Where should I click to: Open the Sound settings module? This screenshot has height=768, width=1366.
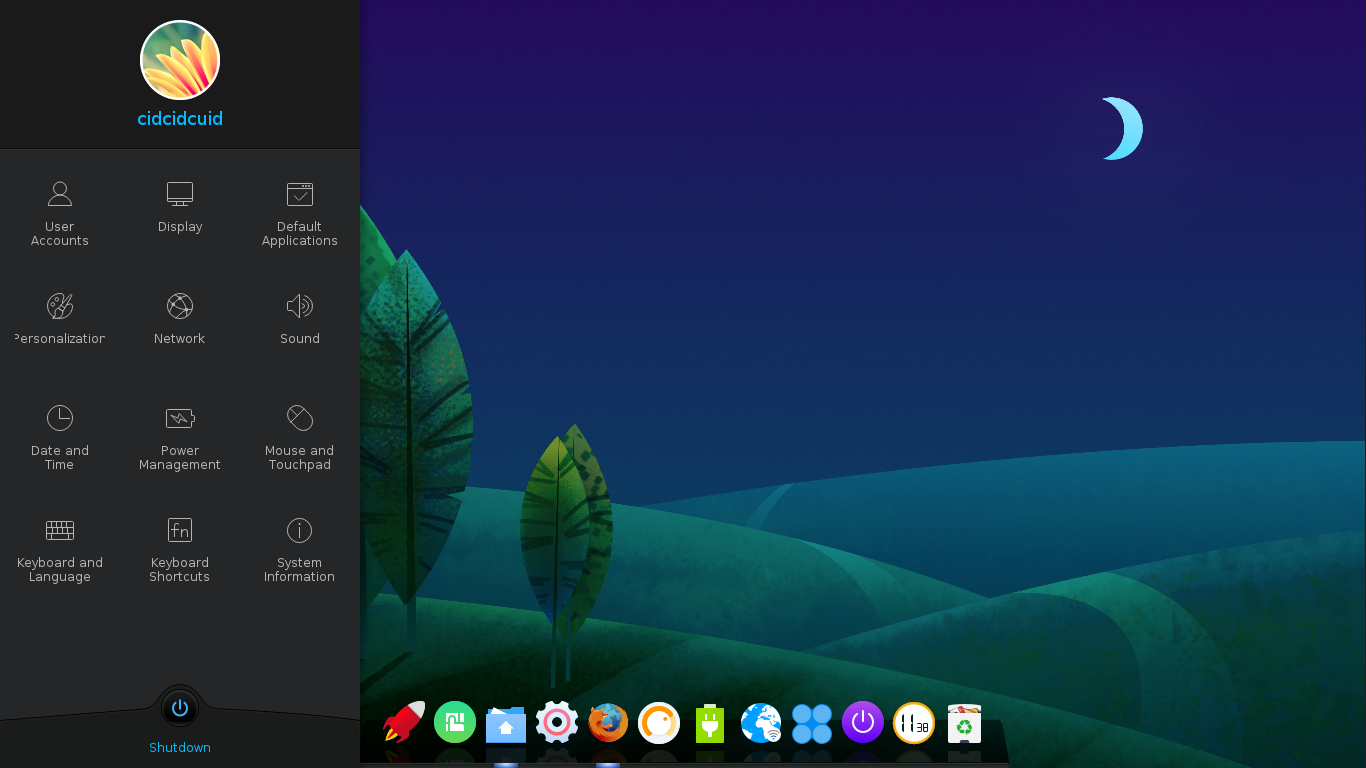[299, 318]
